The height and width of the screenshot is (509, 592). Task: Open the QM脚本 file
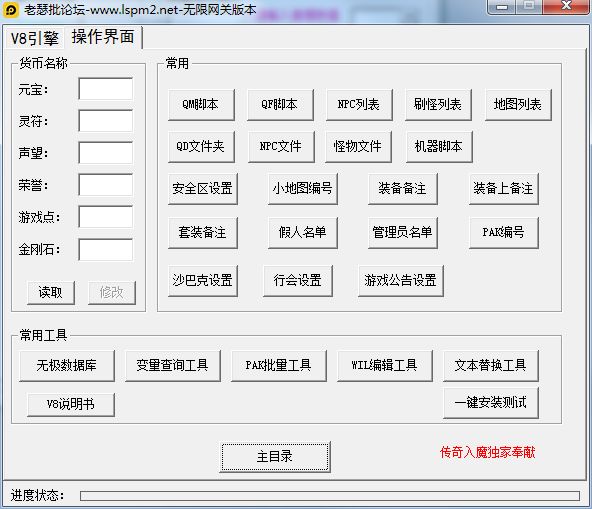[x=201, y=105]
